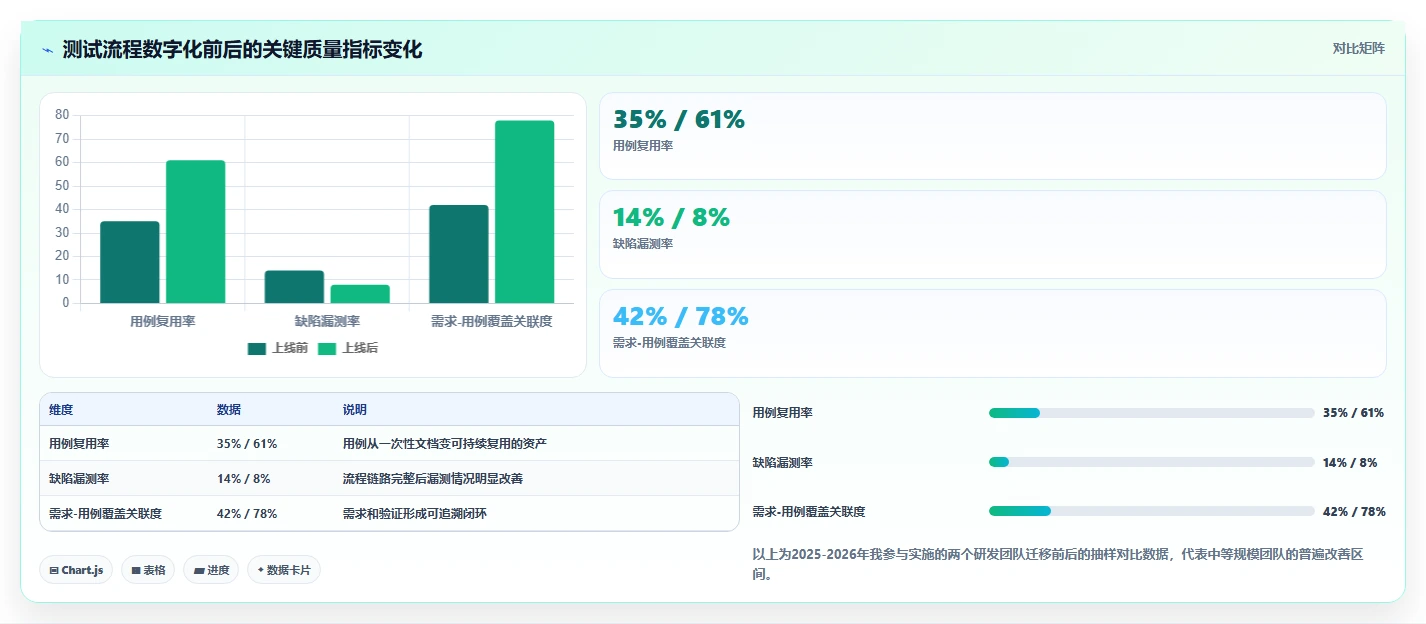The height and width of the screenshot is (624, 1426).
Task: Click 流程链路完整后漏测情况明显改善 text
Action: [433, 479]
